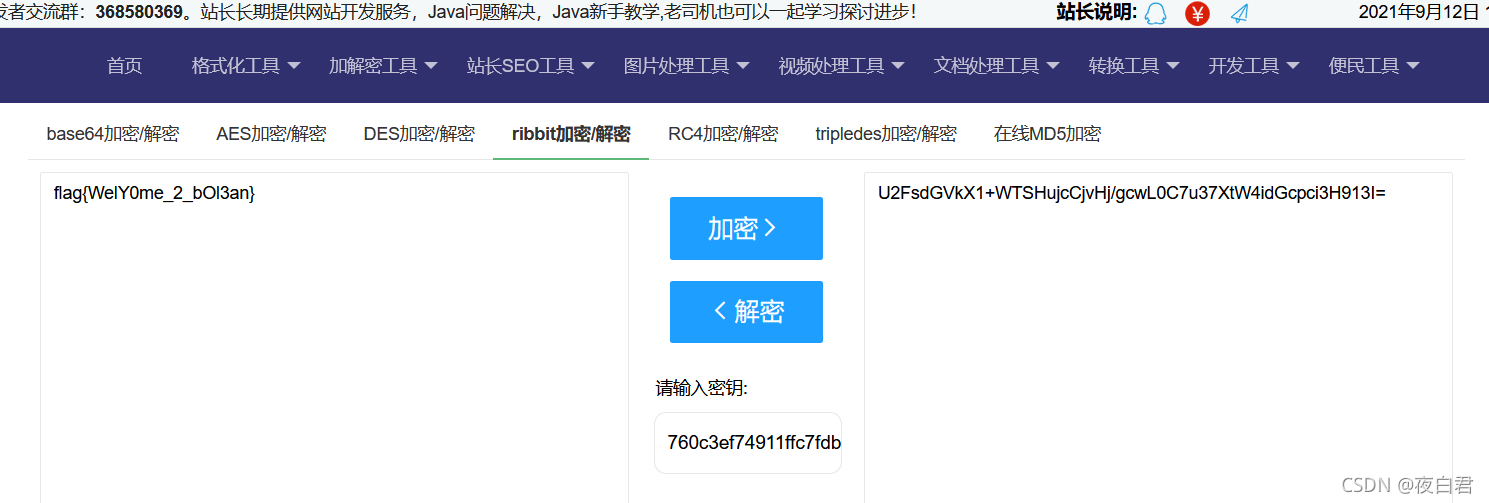Image resolution: width=1489 pixels, height=503 pixels.
Task: Expand the 便民工具 dropdown menu
Action: point(1374,66)
